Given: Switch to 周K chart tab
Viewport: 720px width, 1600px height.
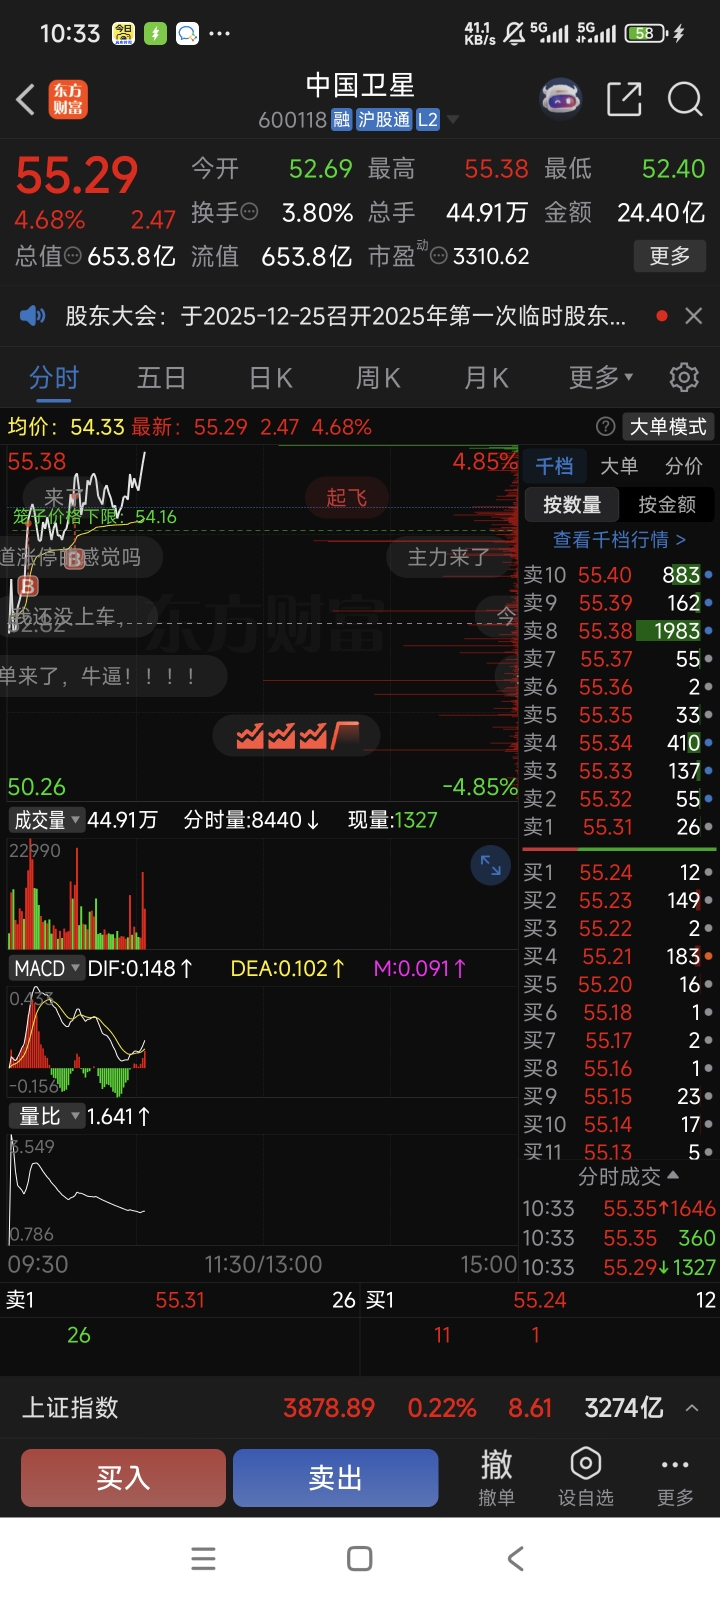Looking at the screenshot, I should (378, 377).
